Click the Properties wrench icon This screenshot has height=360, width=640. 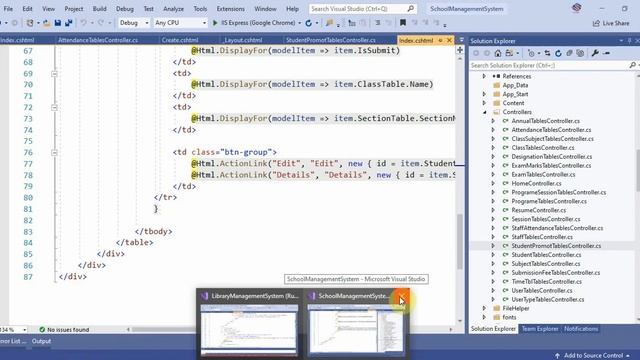[x=595, y=53]
